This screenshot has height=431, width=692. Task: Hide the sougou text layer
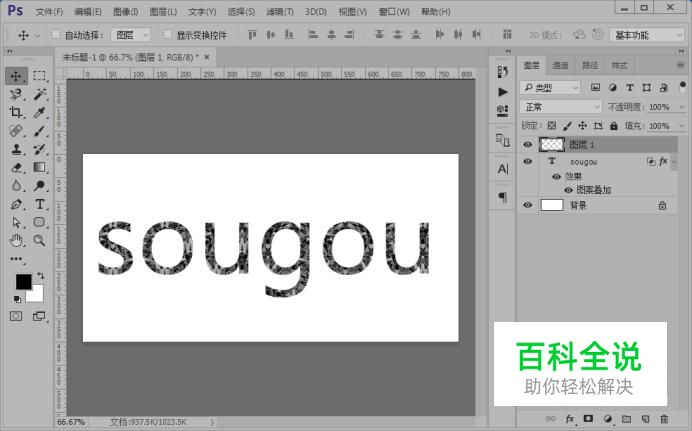point(527,161)
